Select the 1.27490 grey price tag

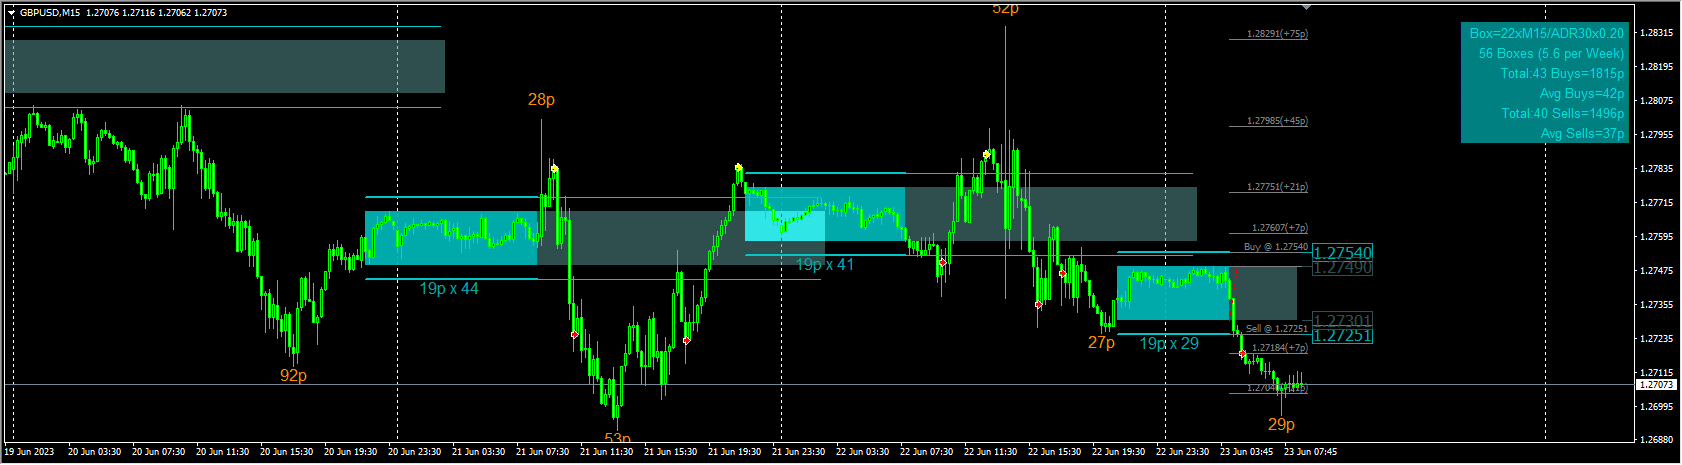[x=1342, y=268]
